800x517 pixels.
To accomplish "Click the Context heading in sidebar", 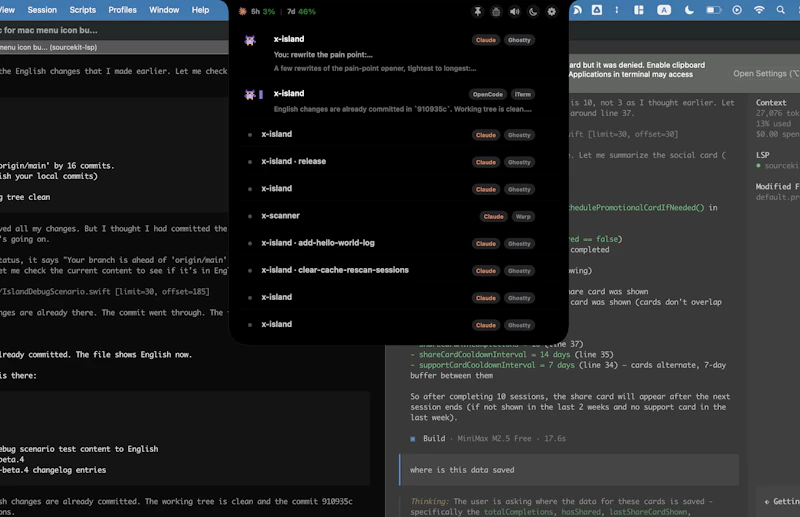I will (771, 103).
